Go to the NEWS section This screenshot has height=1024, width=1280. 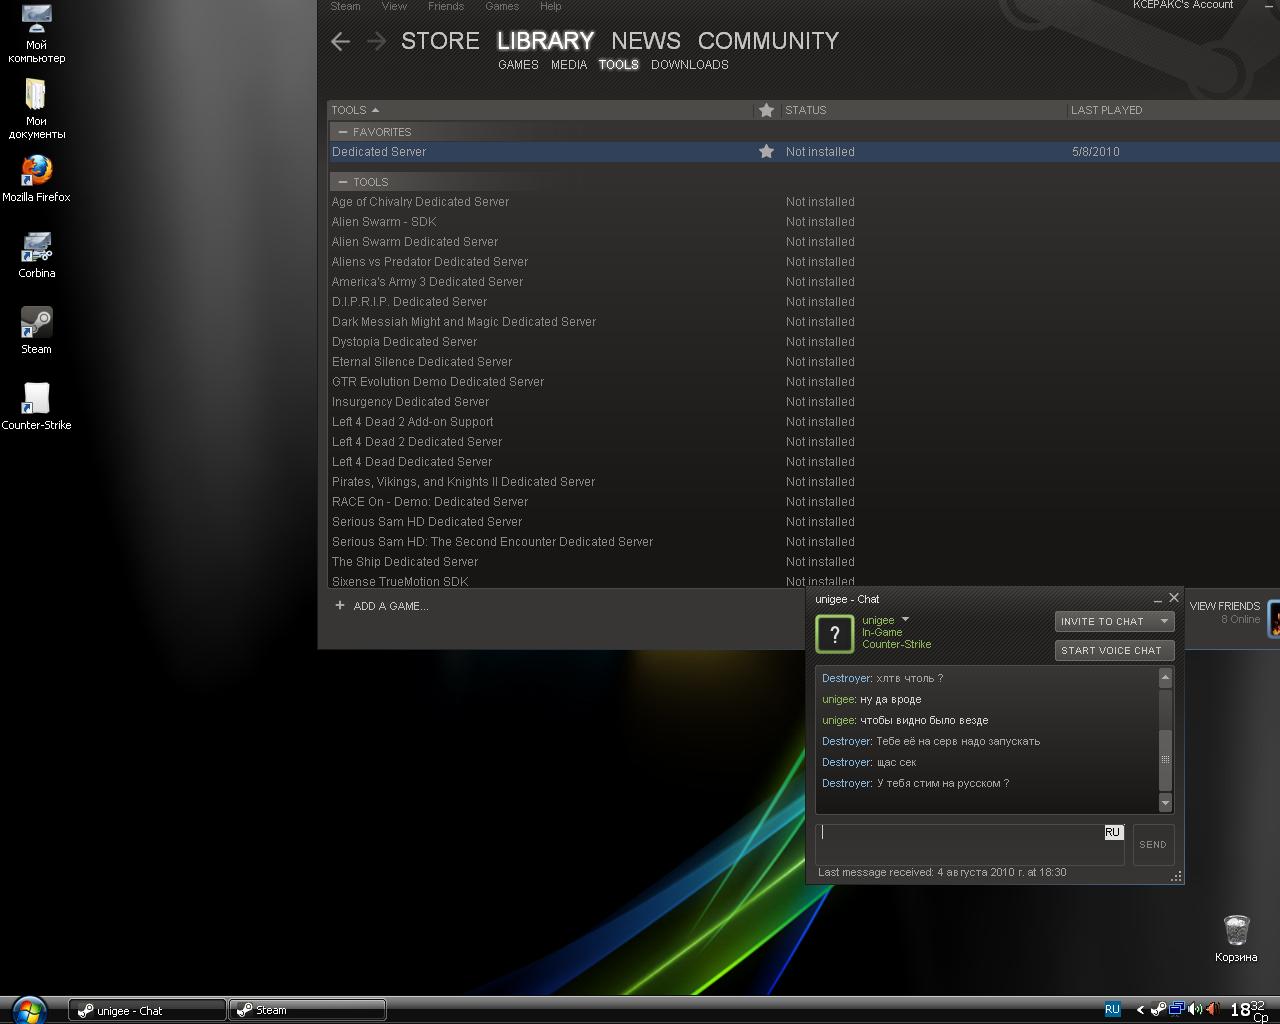click(646, 41)
